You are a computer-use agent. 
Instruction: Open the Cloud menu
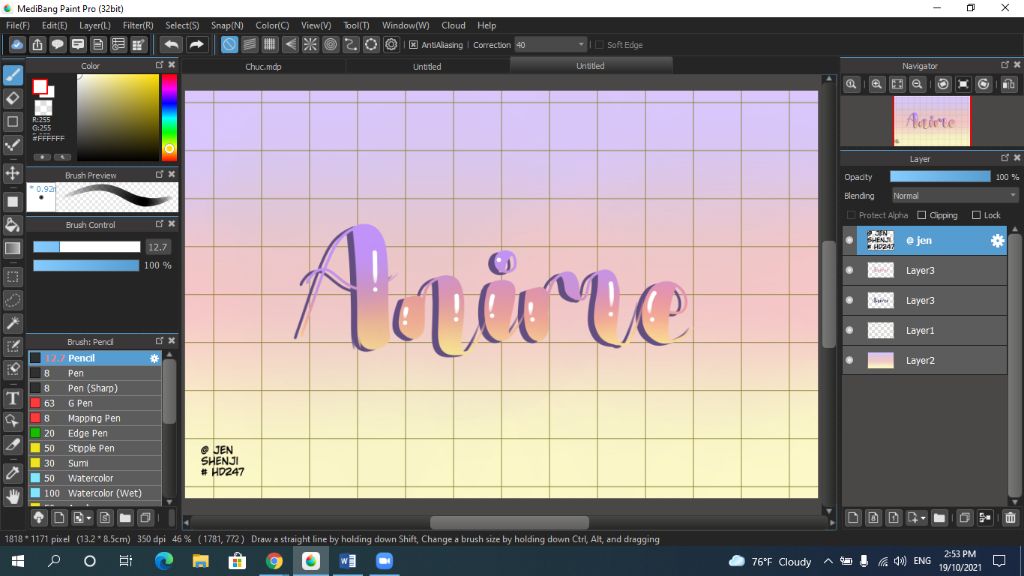tap(453, 25)
